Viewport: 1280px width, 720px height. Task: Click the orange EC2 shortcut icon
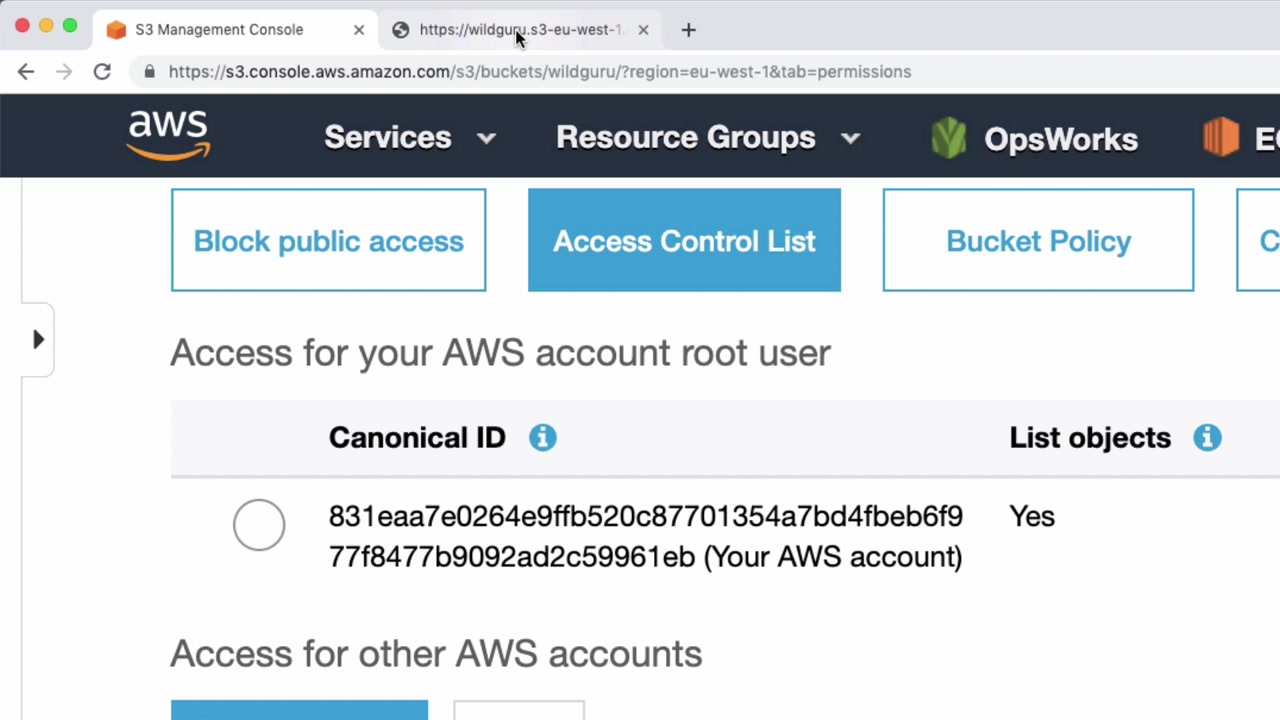pos(1221,137)
